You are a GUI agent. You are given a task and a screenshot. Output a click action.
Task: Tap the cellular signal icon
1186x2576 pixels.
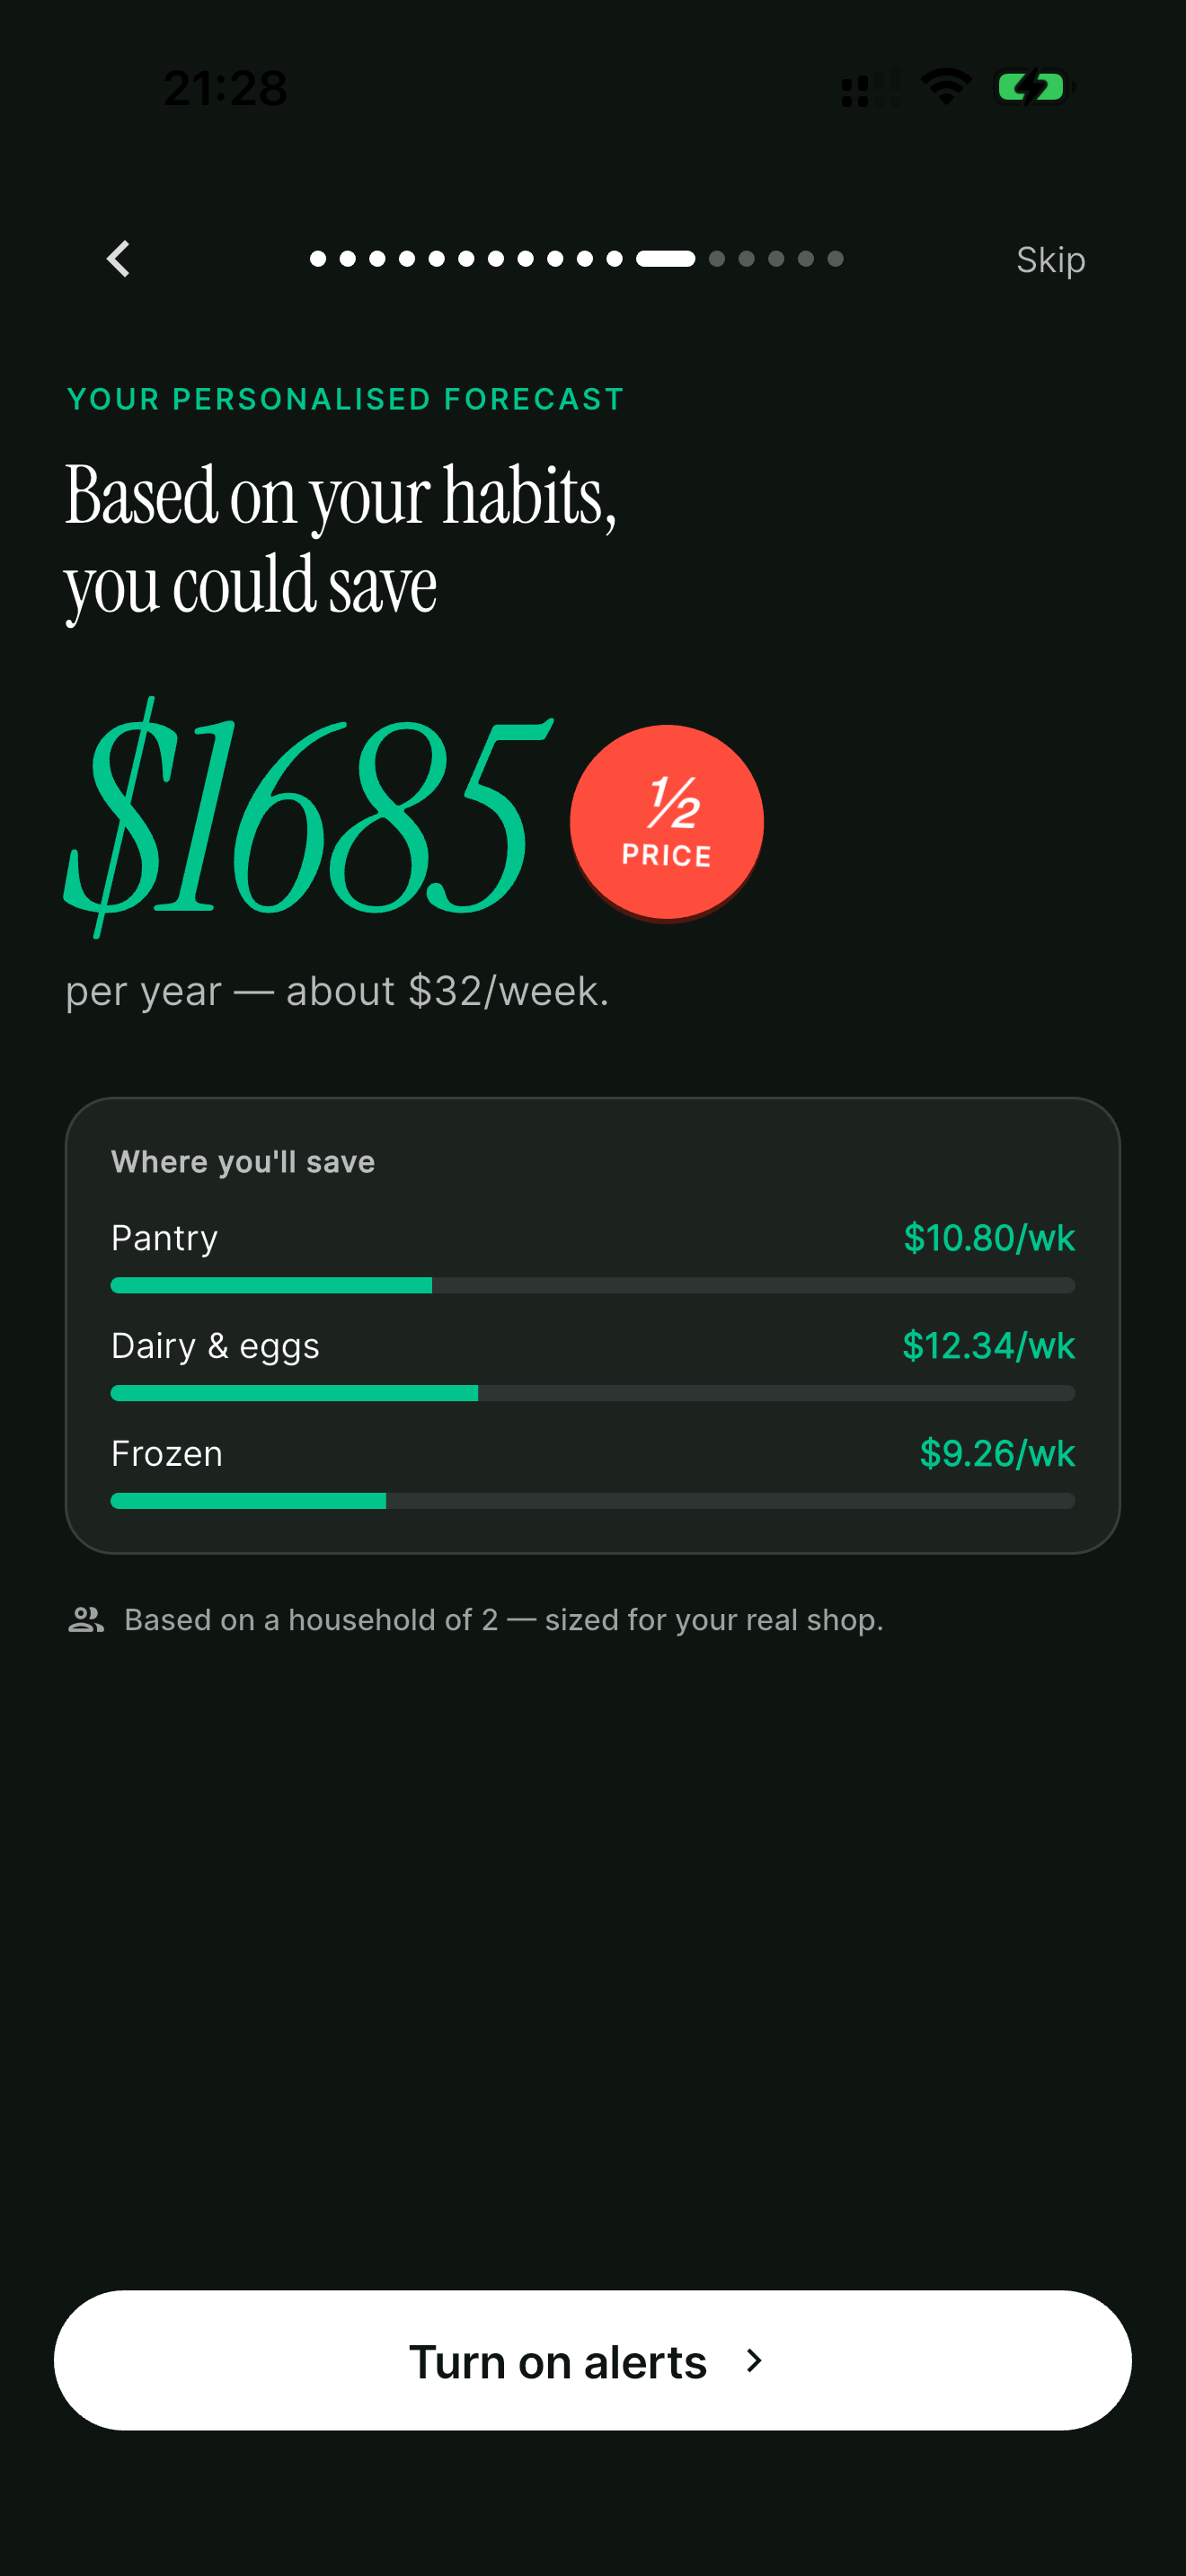pyautogui.click(x=868, y=89)
